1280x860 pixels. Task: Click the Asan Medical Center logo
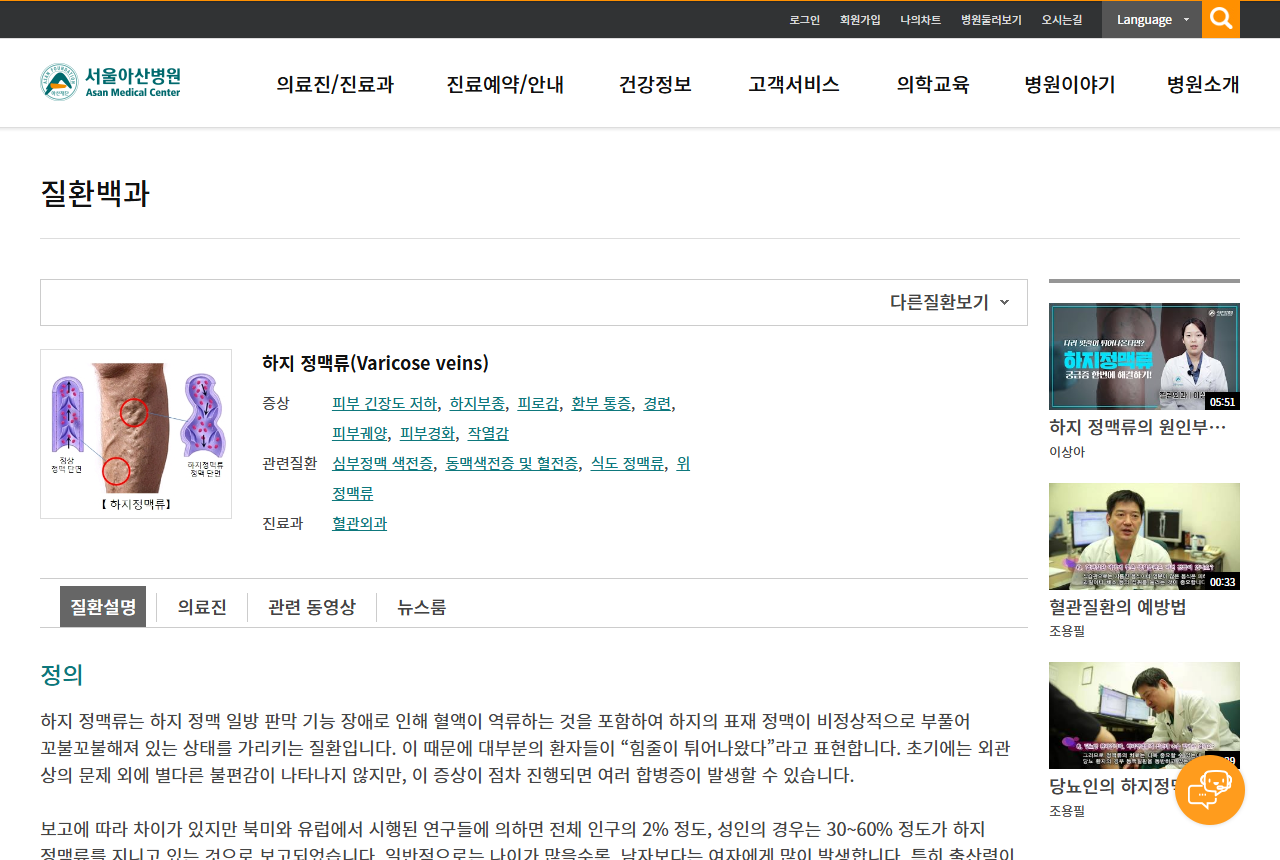click(x=110, y=82)
